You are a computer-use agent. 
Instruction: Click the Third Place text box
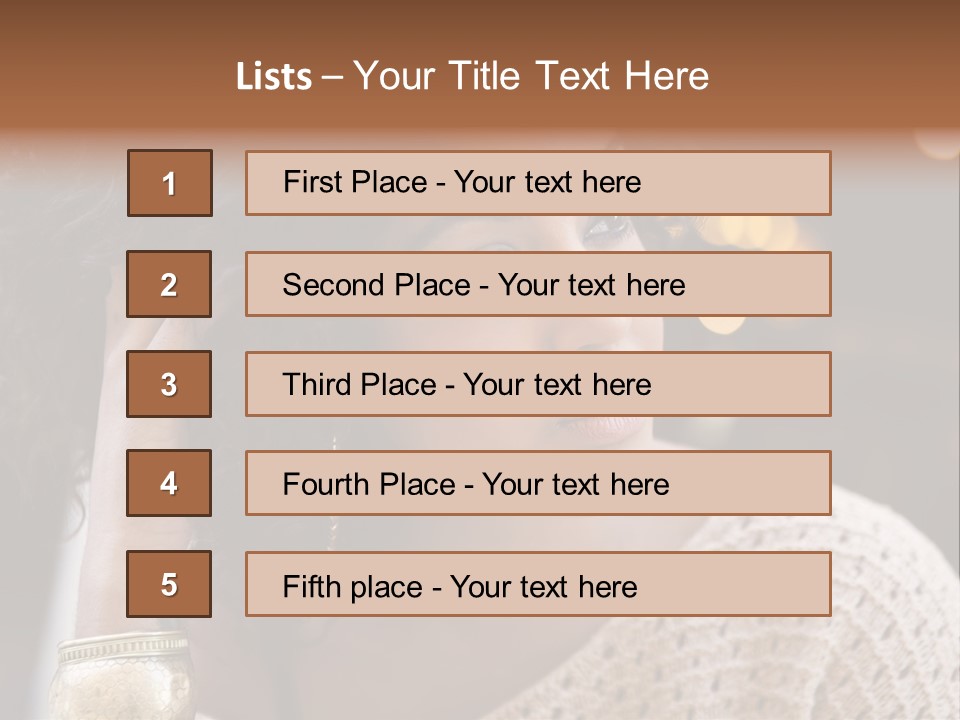538,384
